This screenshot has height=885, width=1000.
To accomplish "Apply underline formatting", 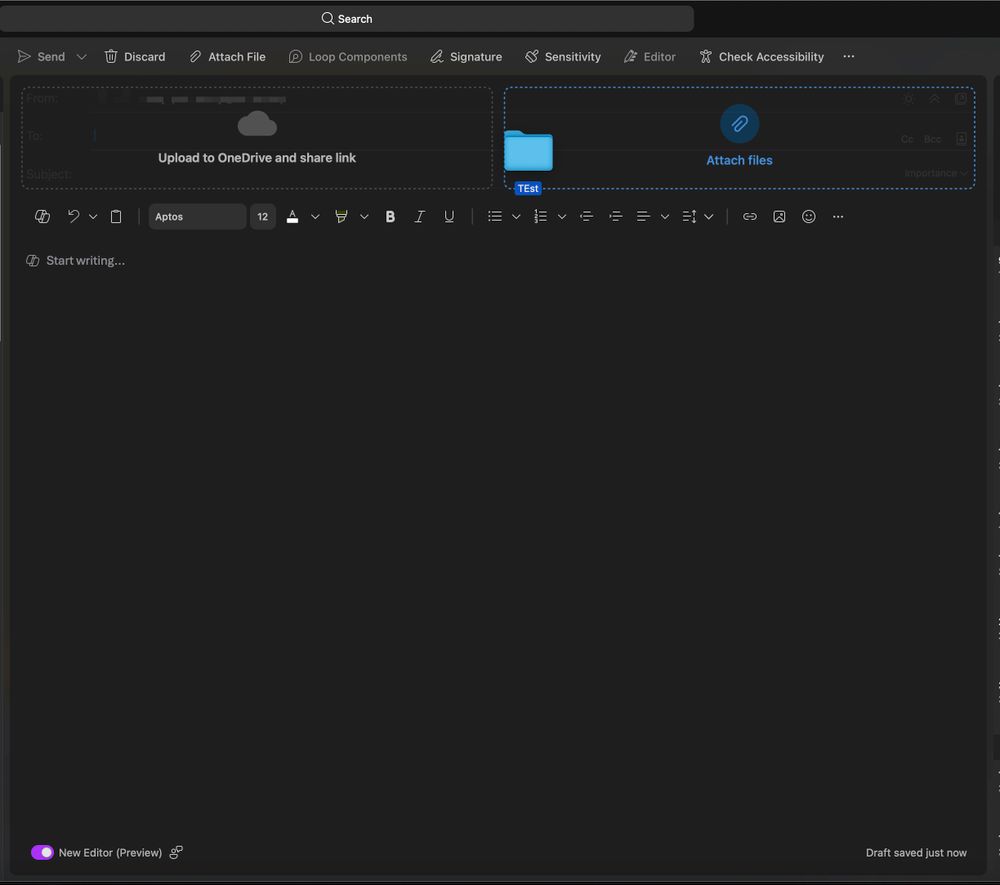I will click(x=450, y=216).
